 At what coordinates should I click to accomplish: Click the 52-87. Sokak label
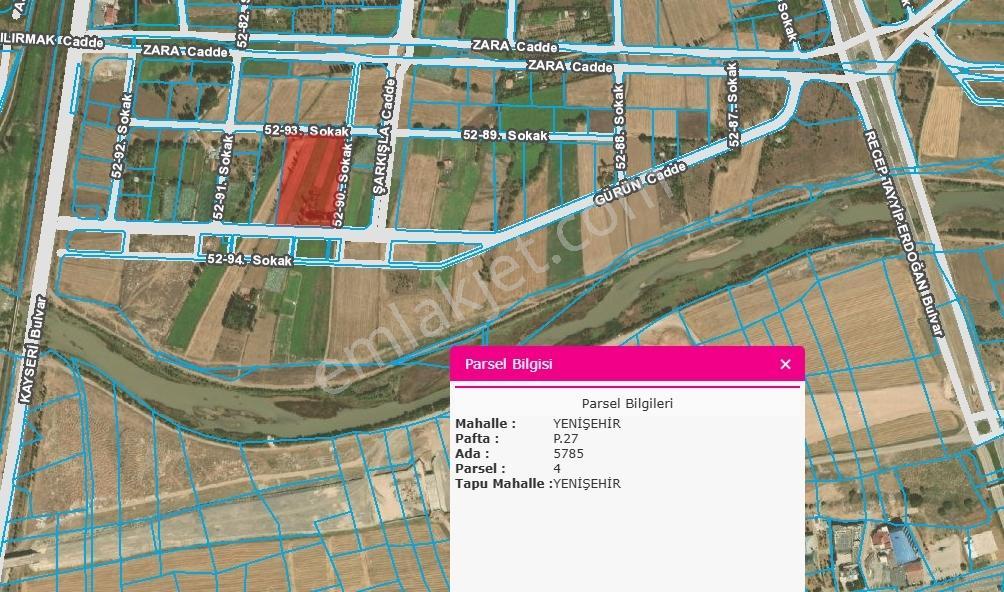(733, 104)
